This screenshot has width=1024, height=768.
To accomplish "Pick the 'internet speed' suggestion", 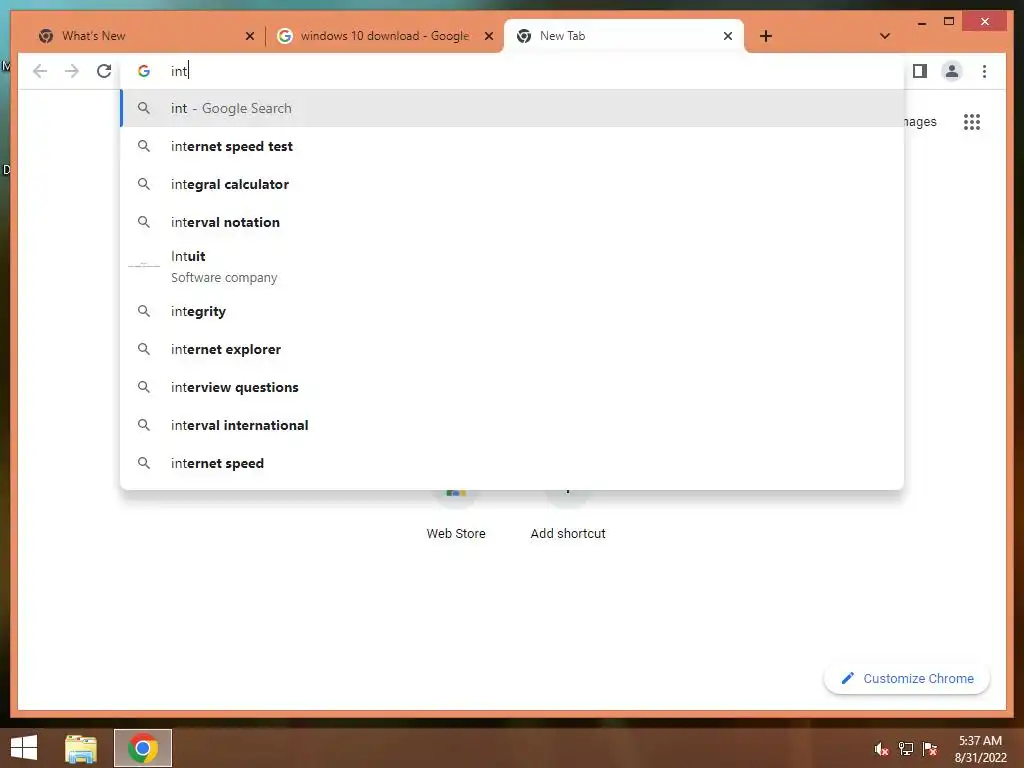I will click(x=512, y=463).
